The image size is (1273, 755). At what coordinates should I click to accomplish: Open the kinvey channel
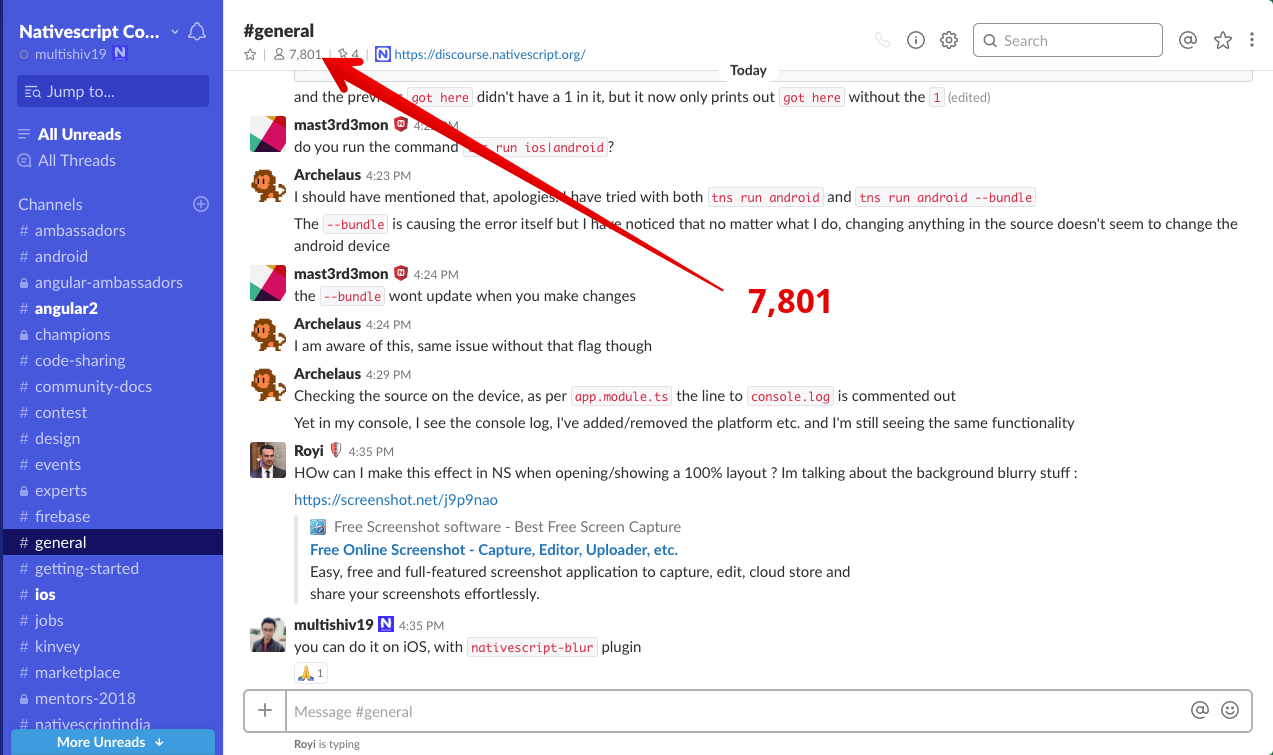pyautogui.click(x=57, y=646)
